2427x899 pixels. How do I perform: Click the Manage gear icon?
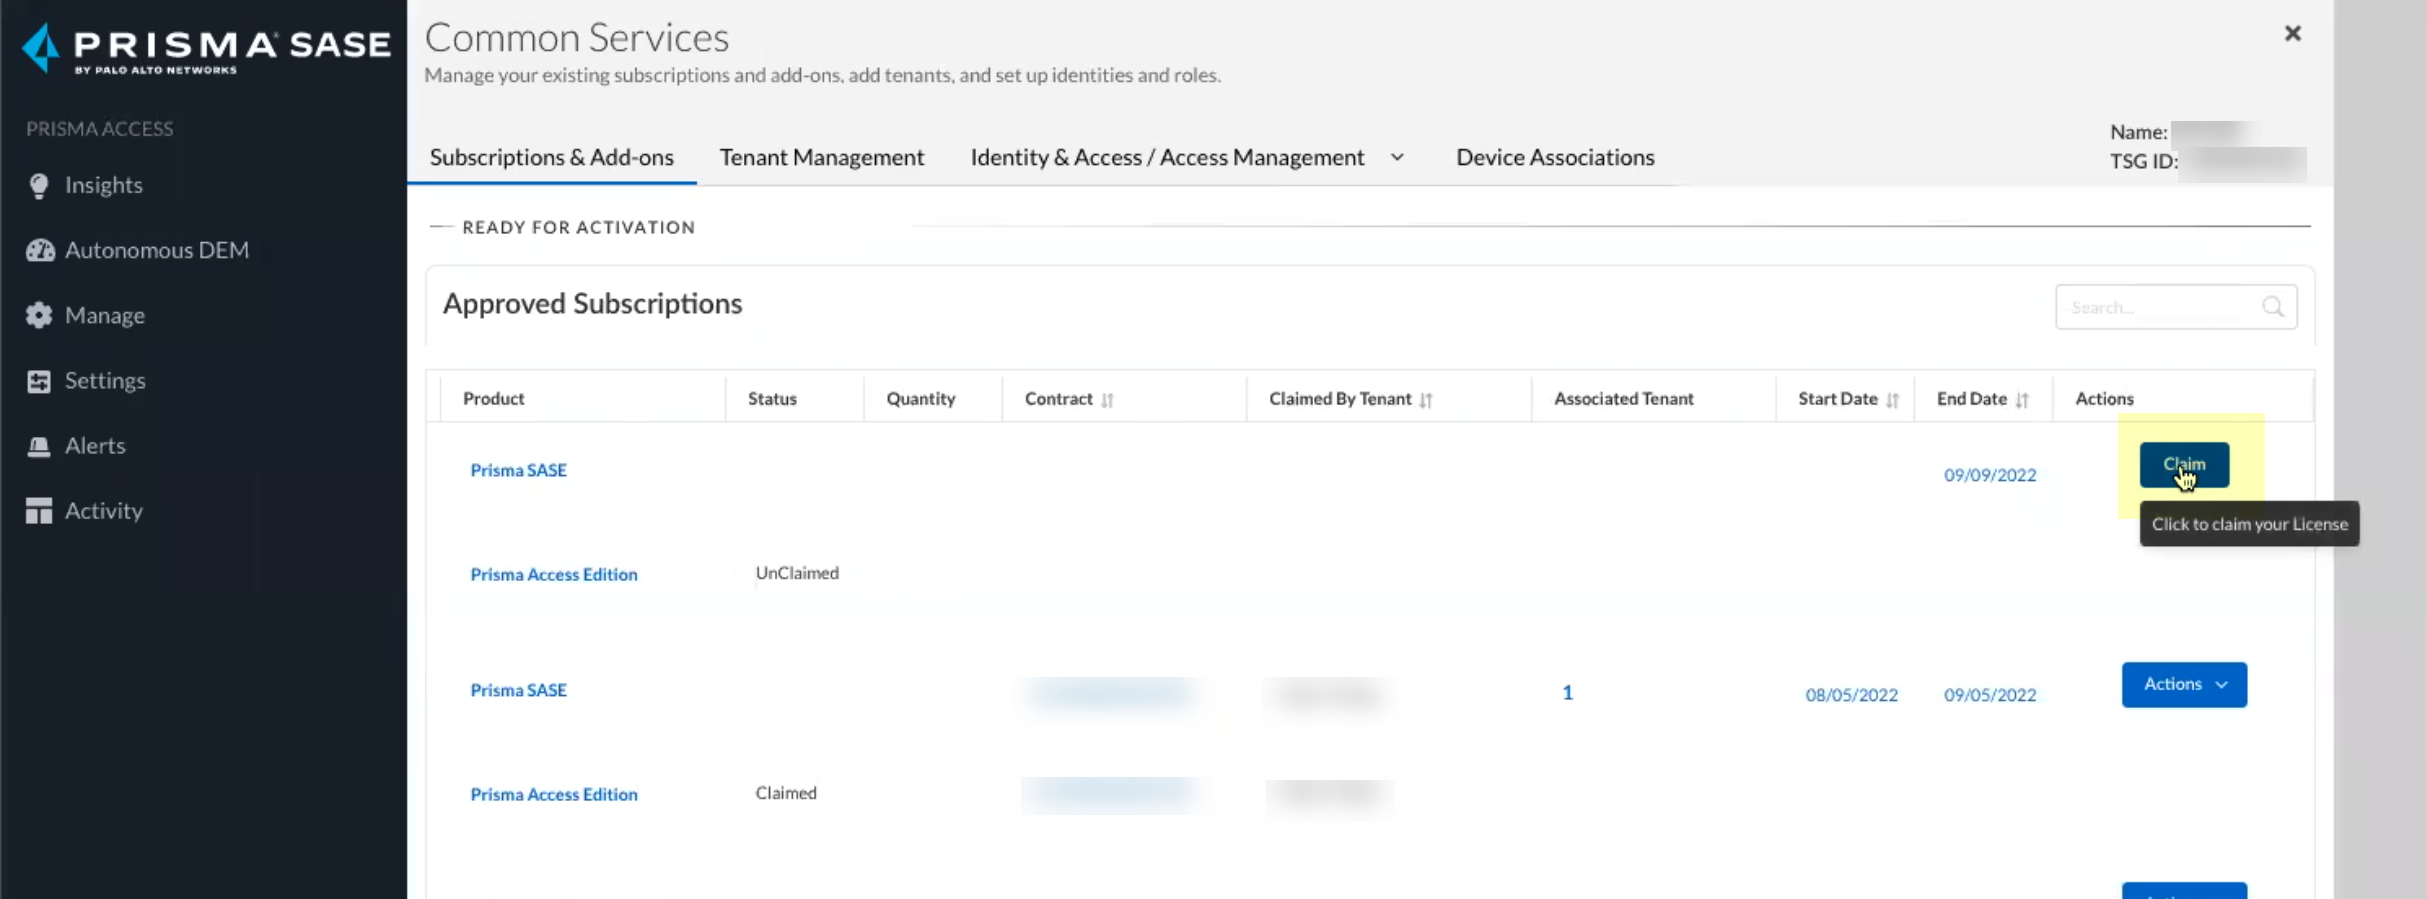tap(39, 316)
